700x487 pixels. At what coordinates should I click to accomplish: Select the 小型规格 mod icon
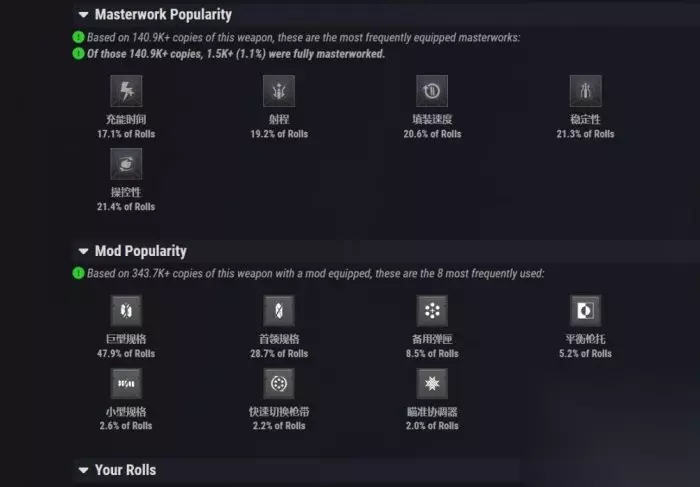pyautogui.click(x=126, y=384)
